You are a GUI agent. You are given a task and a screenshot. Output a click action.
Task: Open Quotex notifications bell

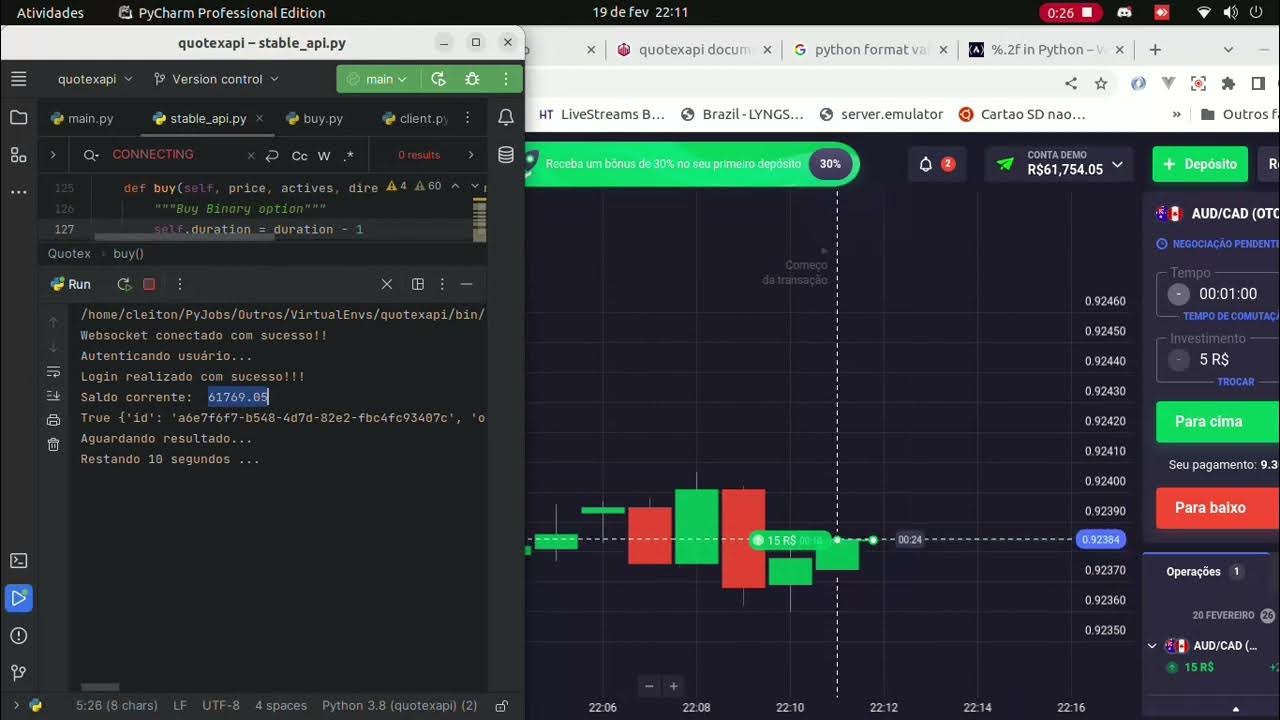(926, 164)
